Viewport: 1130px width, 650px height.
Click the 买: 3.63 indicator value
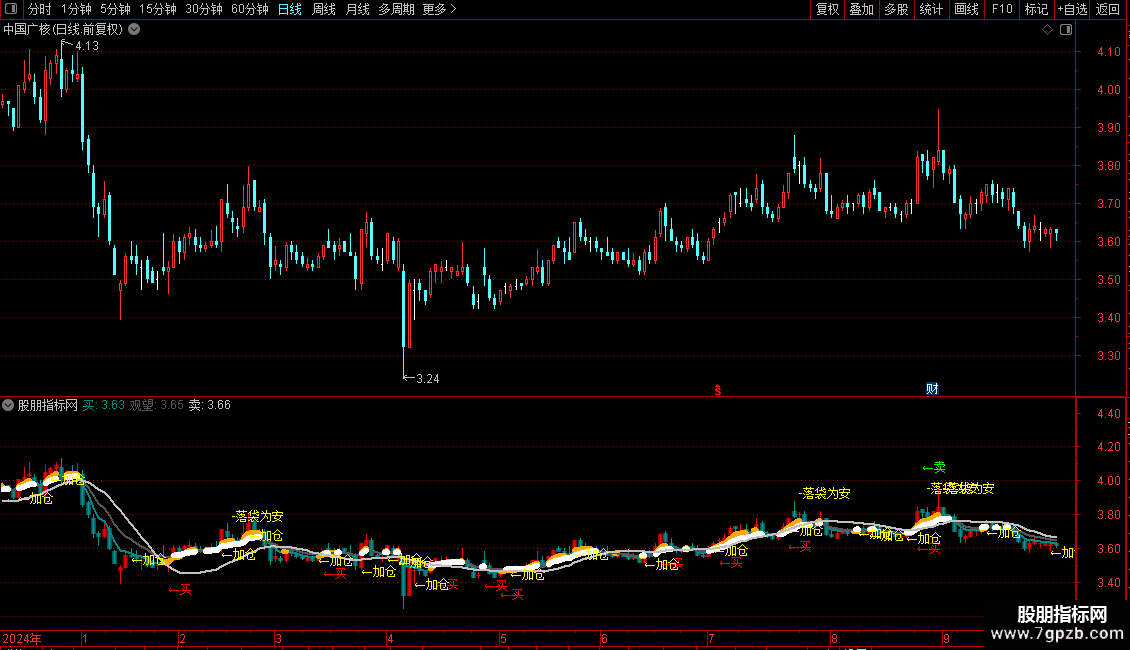click(x=104, y=405)
